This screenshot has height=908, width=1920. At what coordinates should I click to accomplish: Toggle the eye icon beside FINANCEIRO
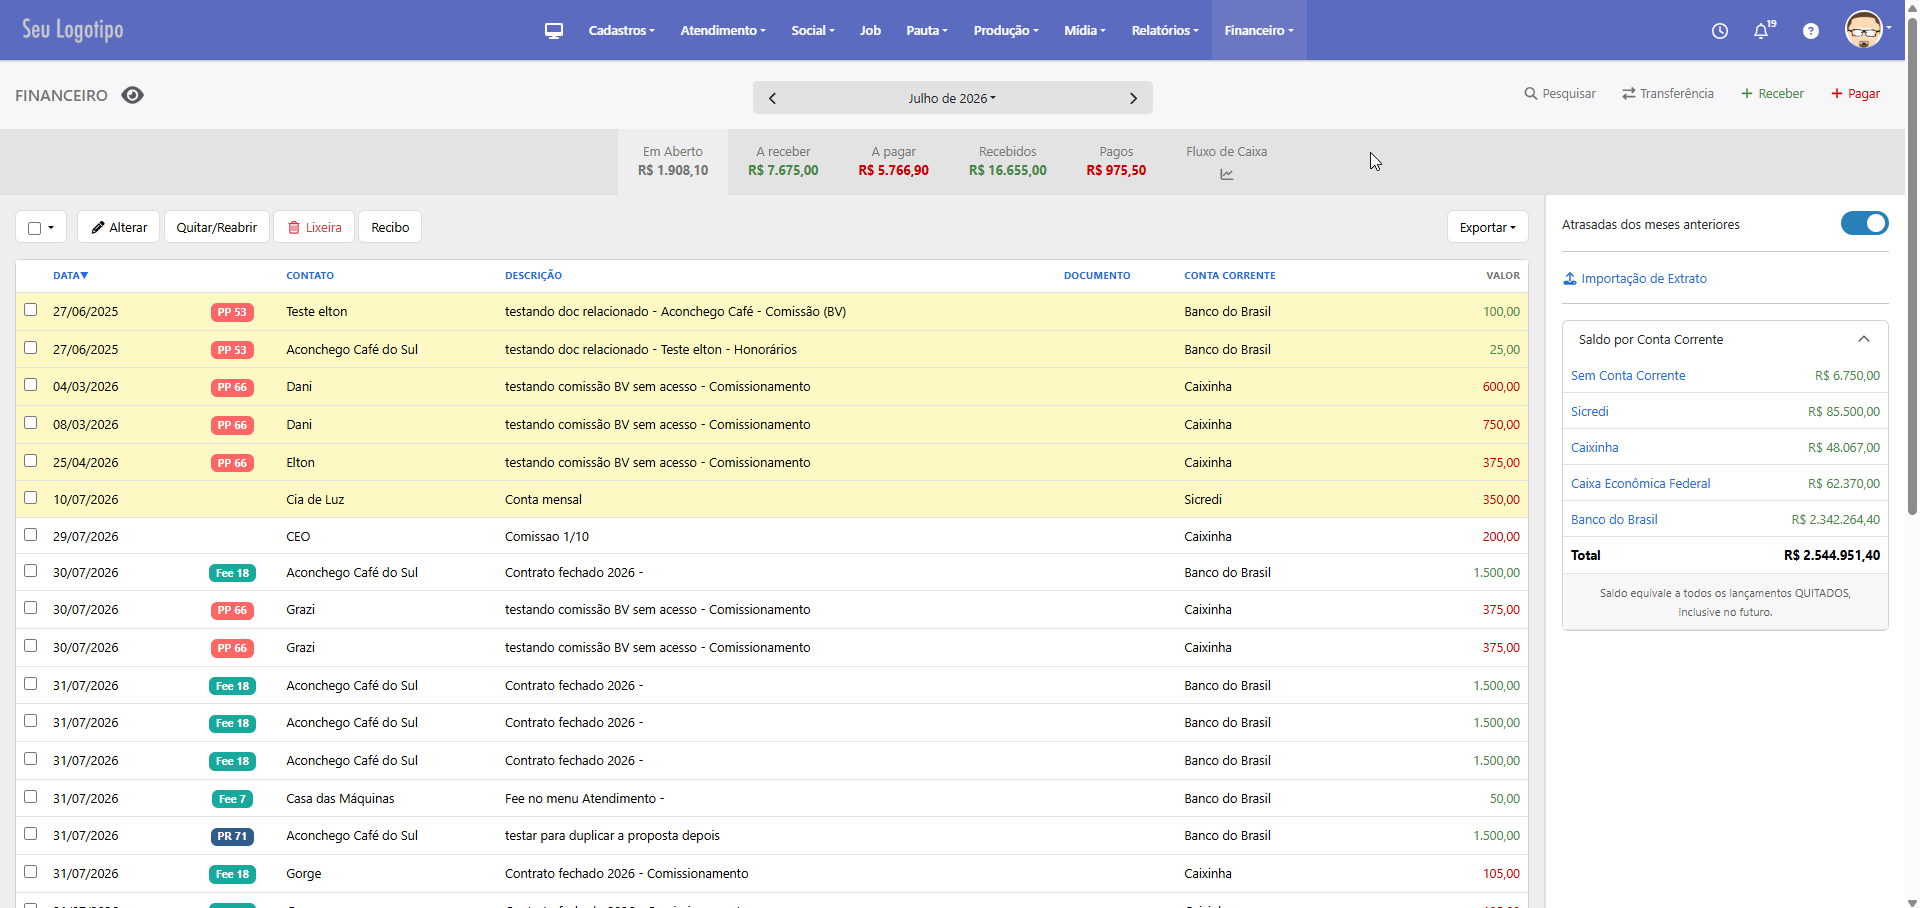133,95
